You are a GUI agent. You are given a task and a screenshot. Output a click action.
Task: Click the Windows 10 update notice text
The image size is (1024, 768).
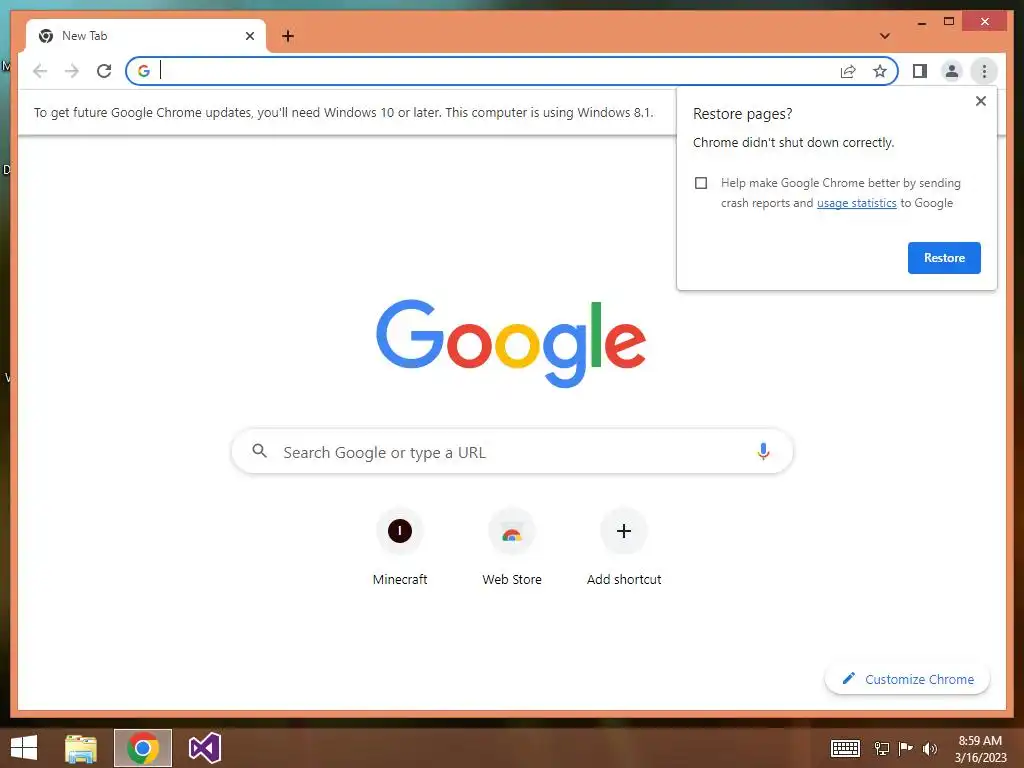coord(344,112)
